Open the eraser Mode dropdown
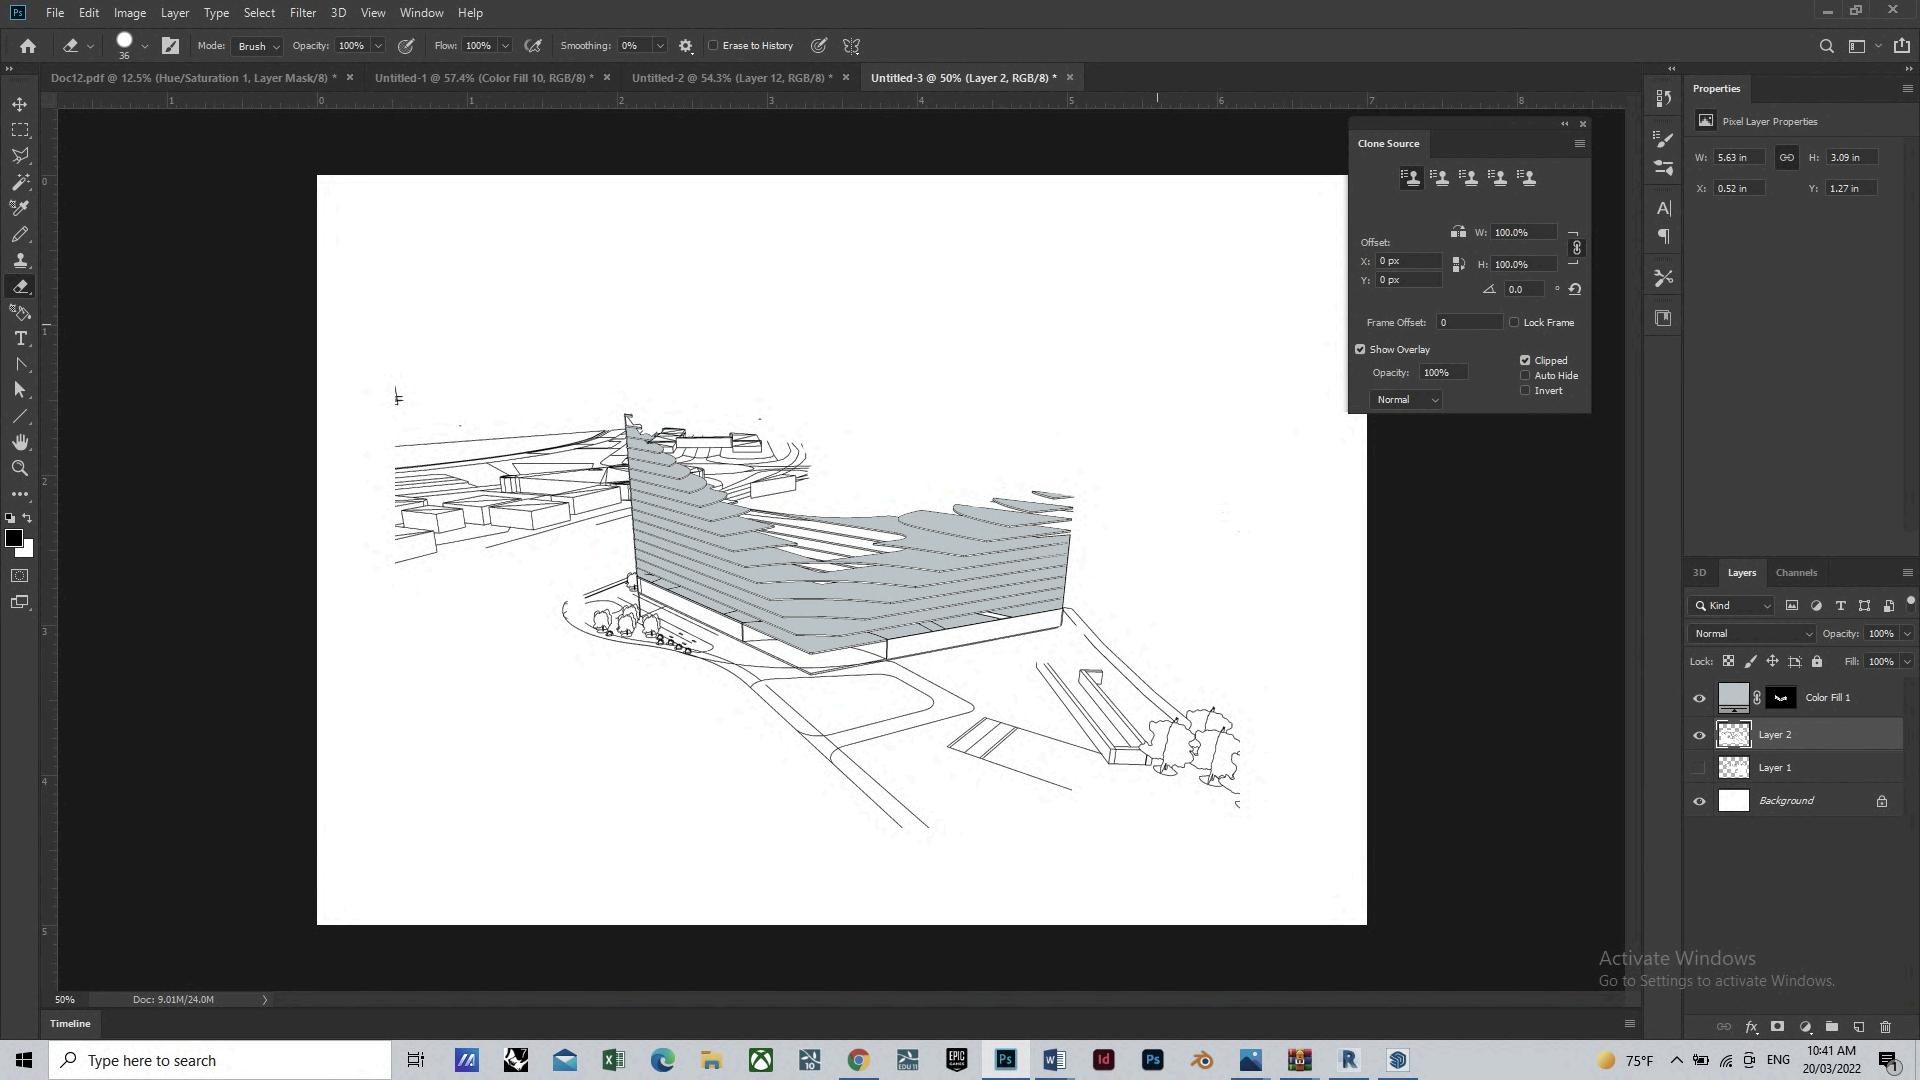Screen dimensions: 1920x1080 click(x=257, y=46)
